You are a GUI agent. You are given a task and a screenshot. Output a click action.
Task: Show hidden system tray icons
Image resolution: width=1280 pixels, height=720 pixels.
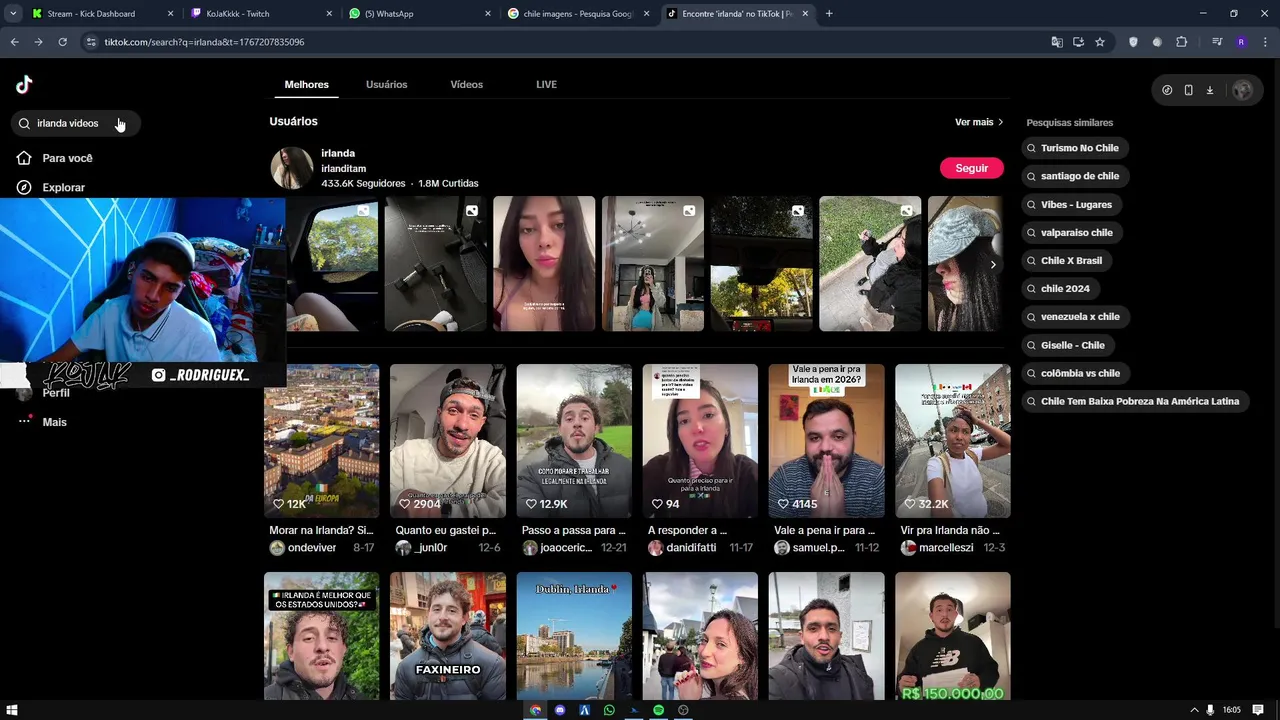coord(1193,710)
